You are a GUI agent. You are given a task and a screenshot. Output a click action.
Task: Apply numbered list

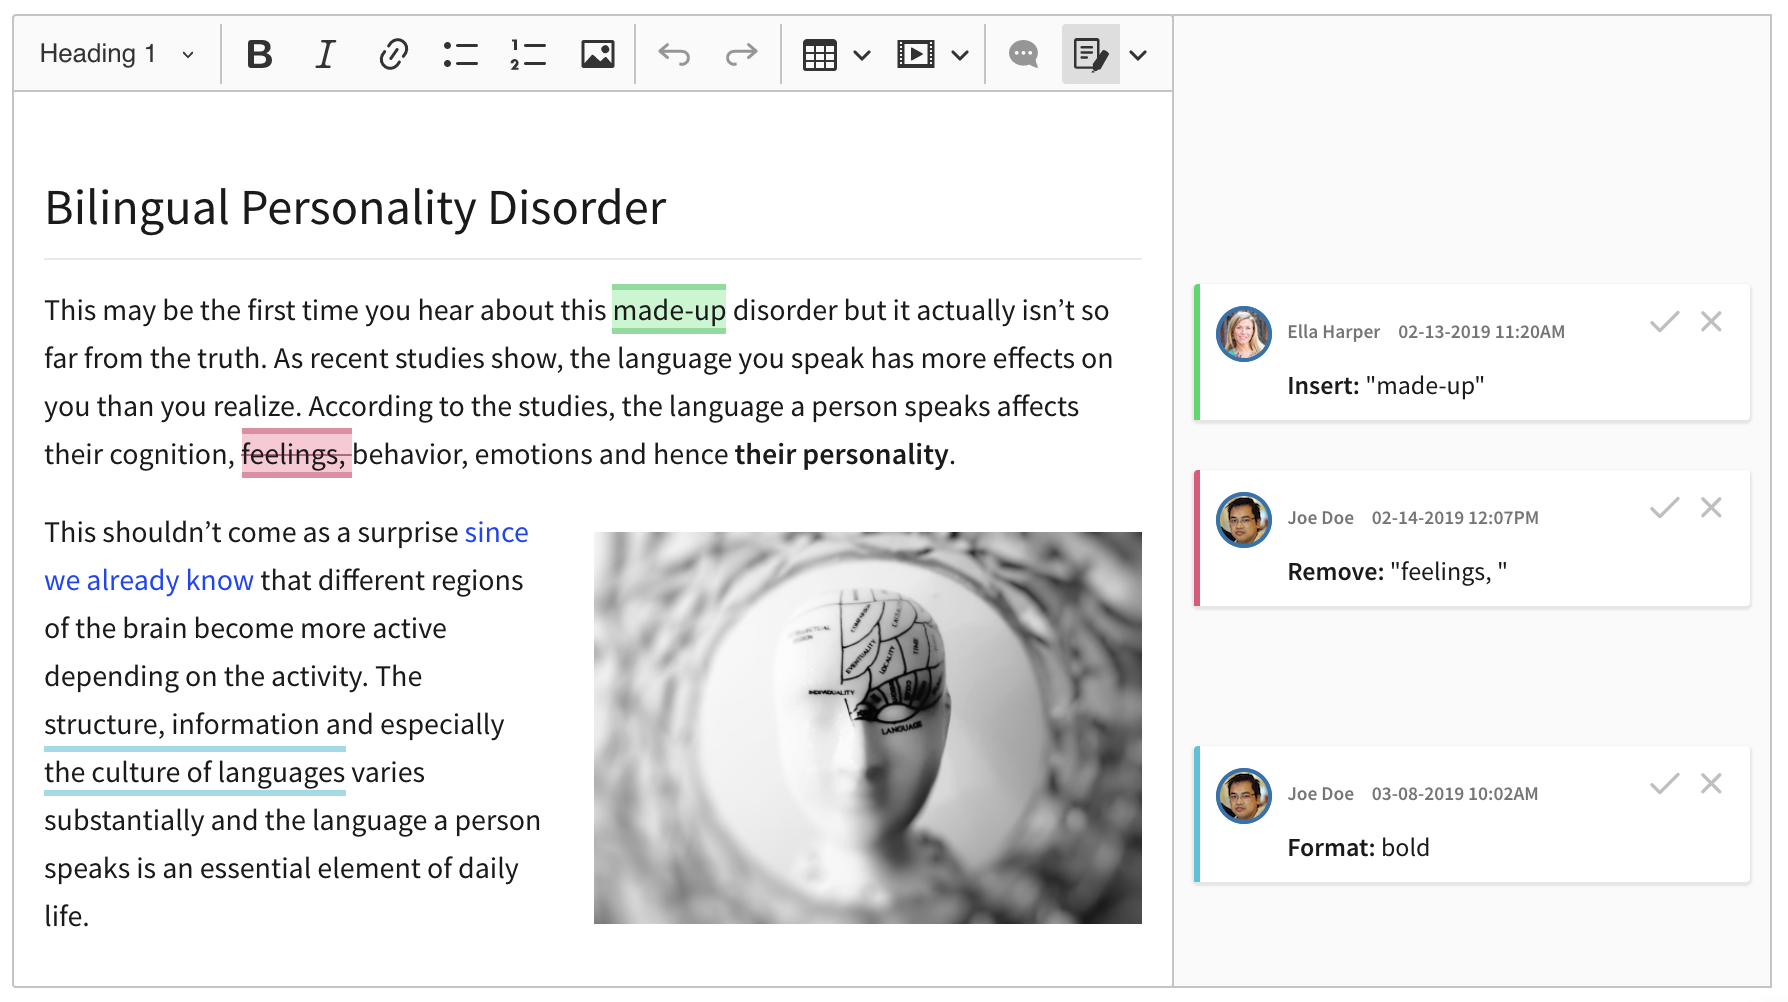pyautogui.click(x=527, y=54)
